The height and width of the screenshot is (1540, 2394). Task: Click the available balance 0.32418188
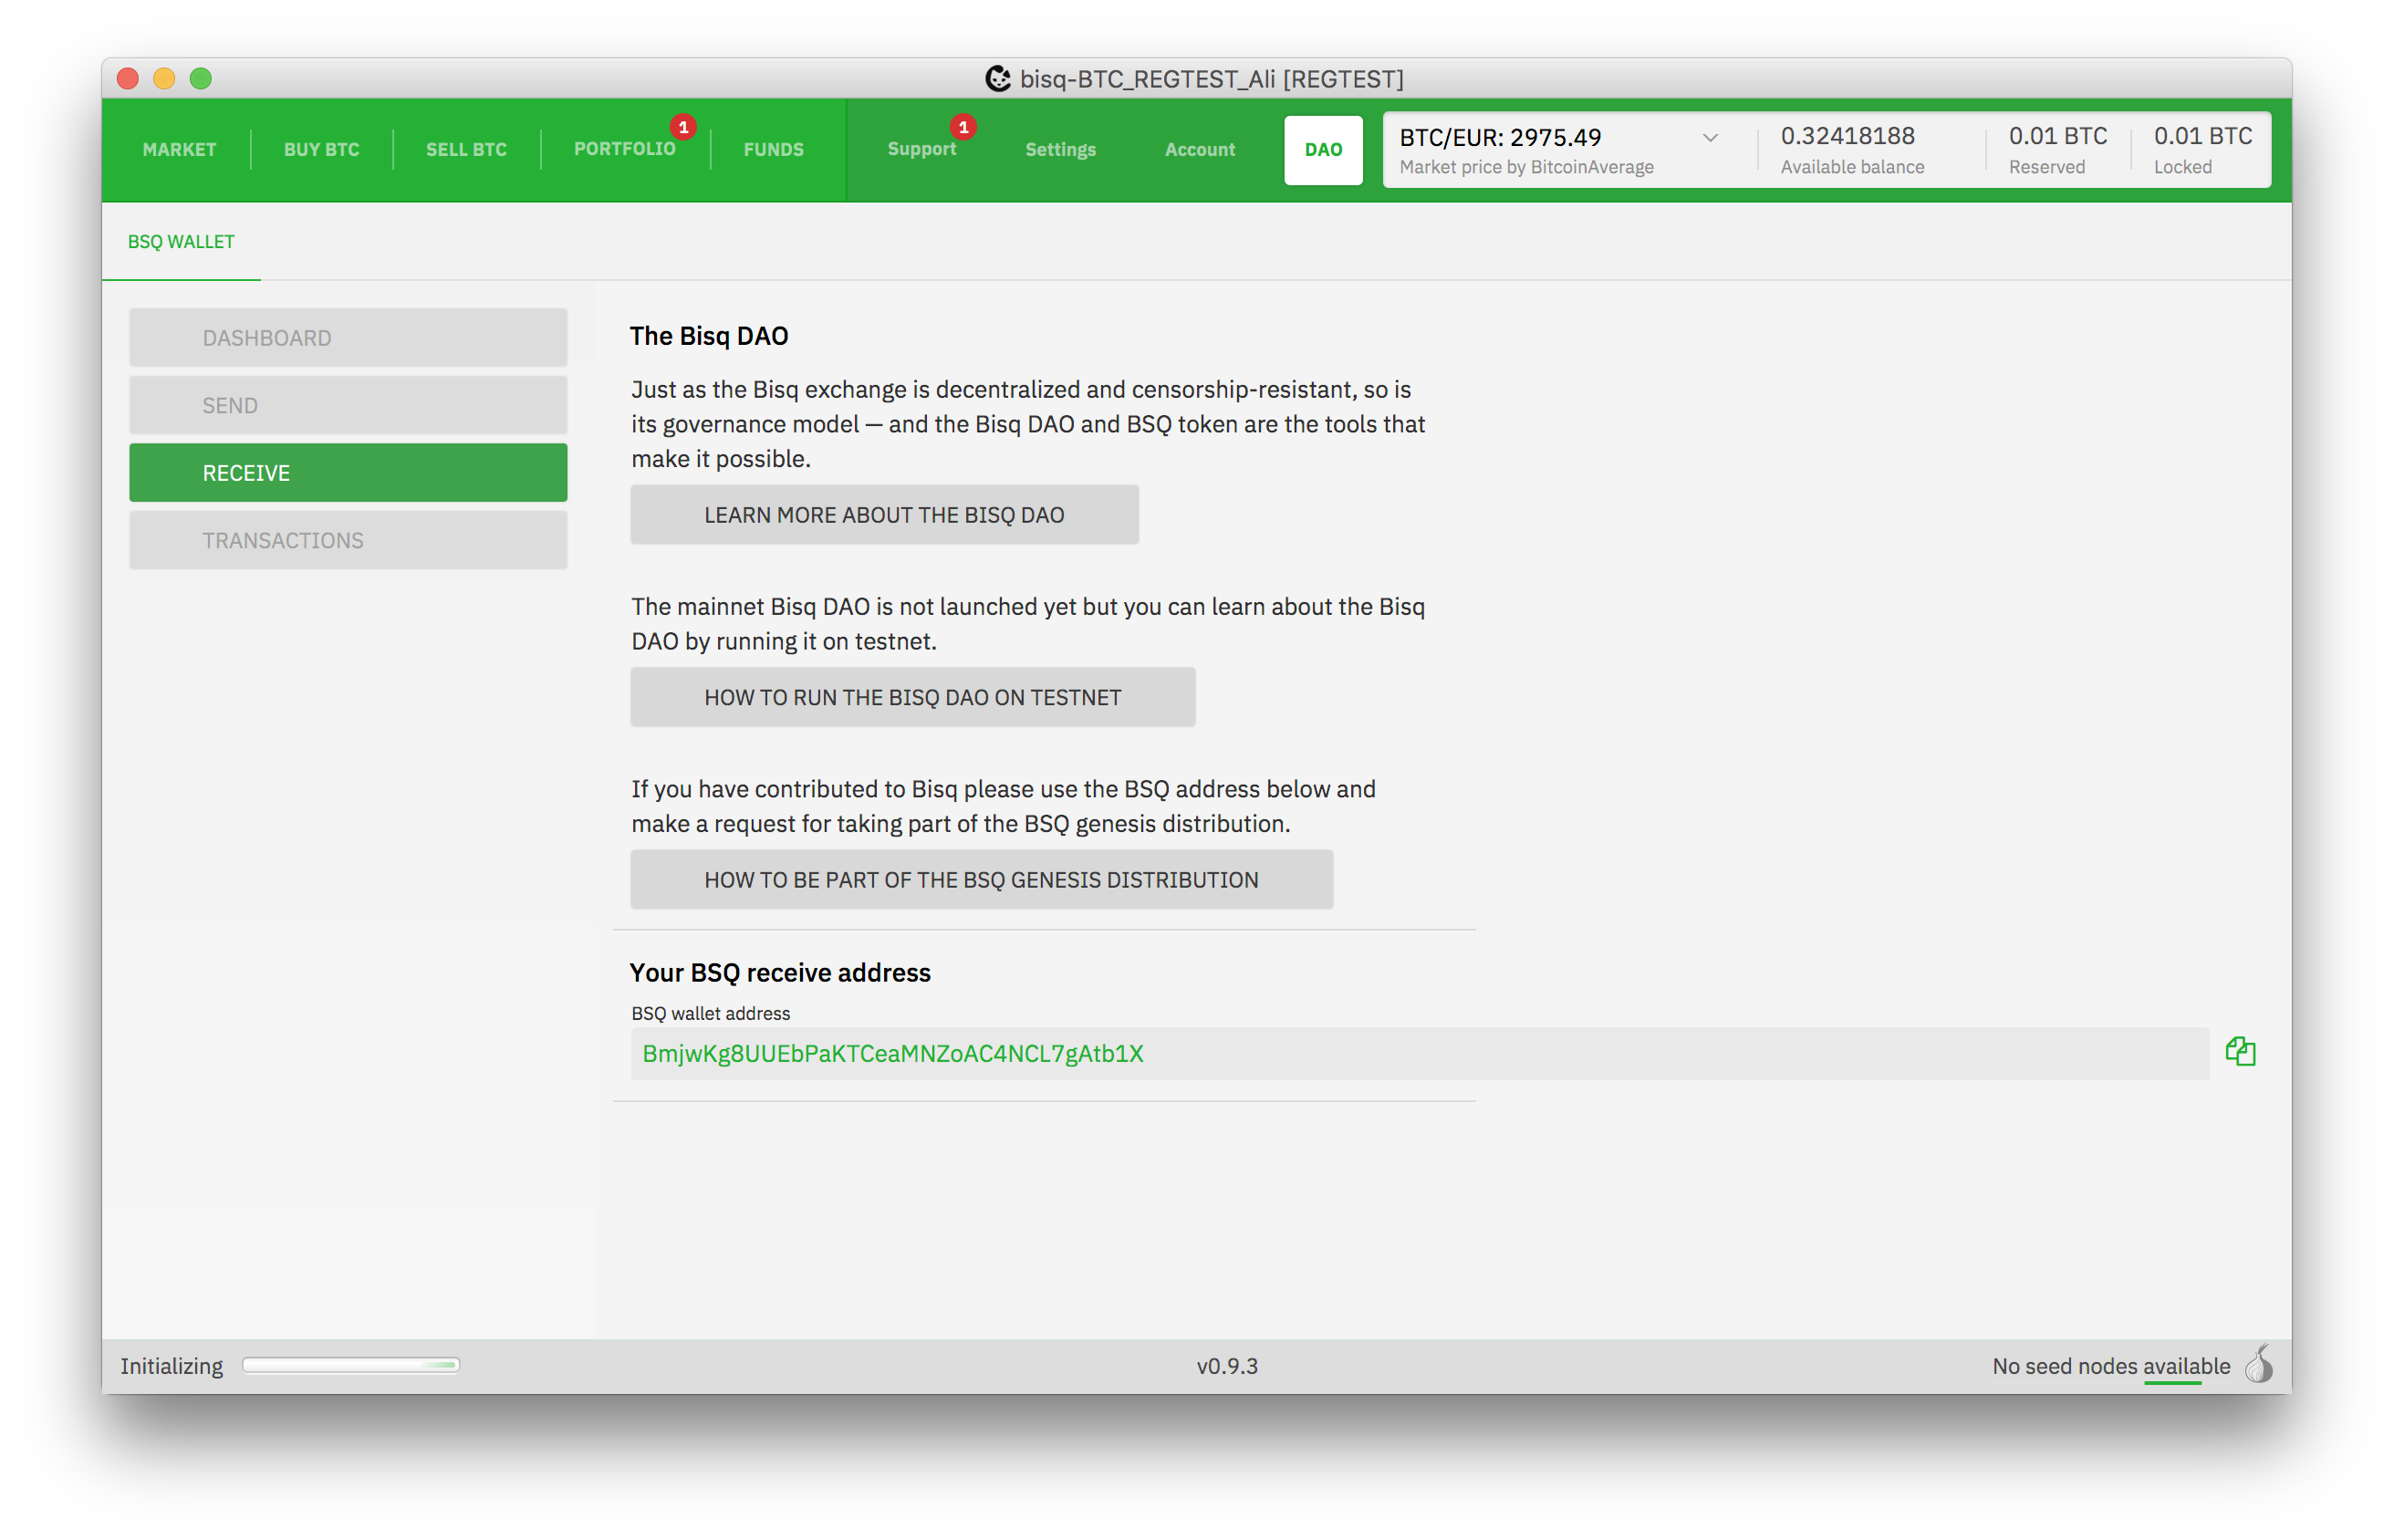click(x=1847, y=136)
